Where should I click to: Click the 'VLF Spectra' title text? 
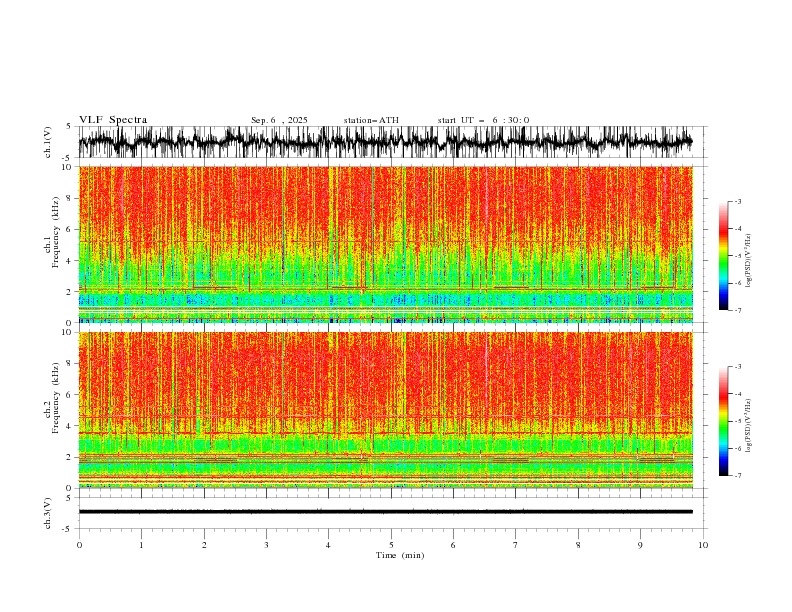click(x=113, y=120)
